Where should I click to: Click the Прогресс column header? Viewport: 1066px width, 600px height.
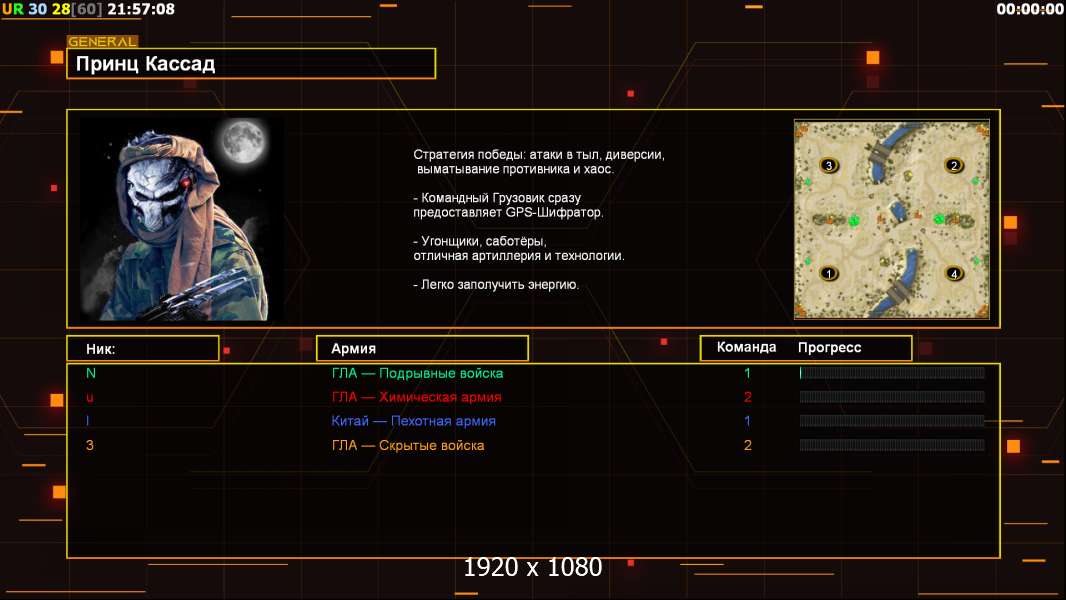coord(829,347)
